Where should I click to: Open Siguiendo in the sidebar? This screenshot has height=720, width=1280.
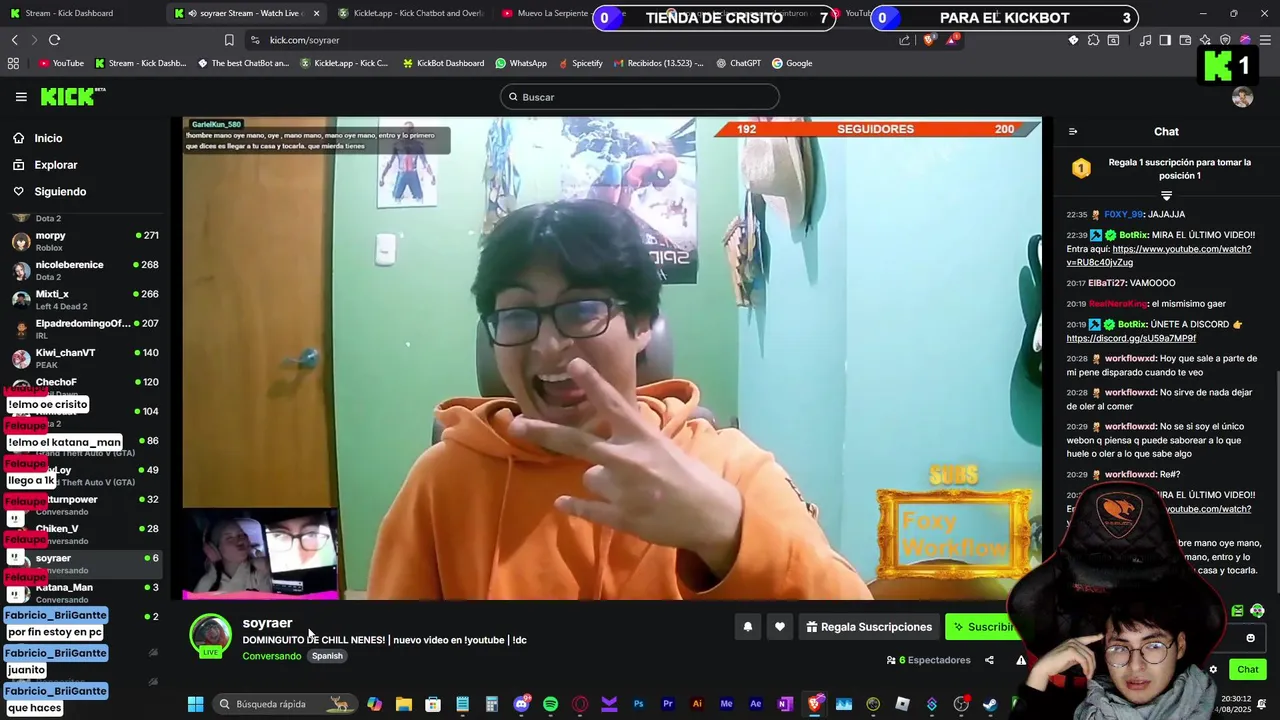(60, 191)
